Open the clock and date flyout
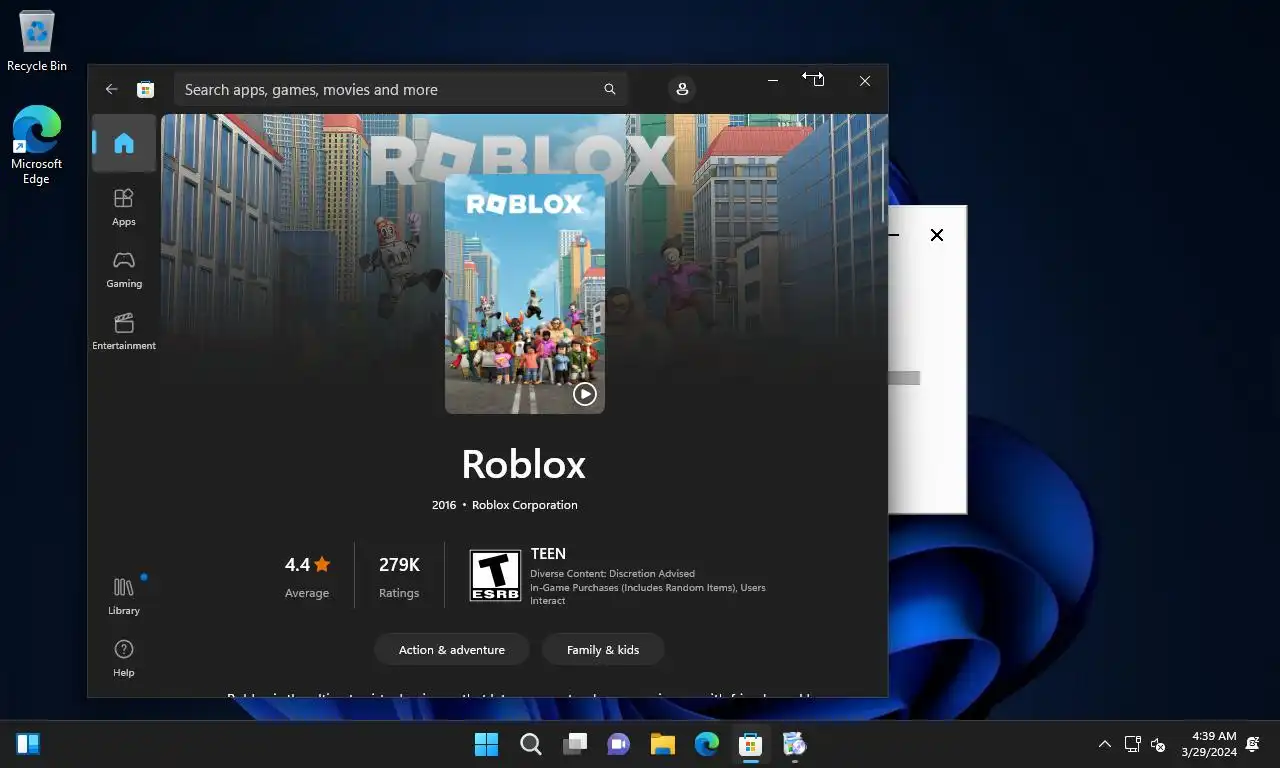The image size is (1280, 768). (x=1209, y=744)
